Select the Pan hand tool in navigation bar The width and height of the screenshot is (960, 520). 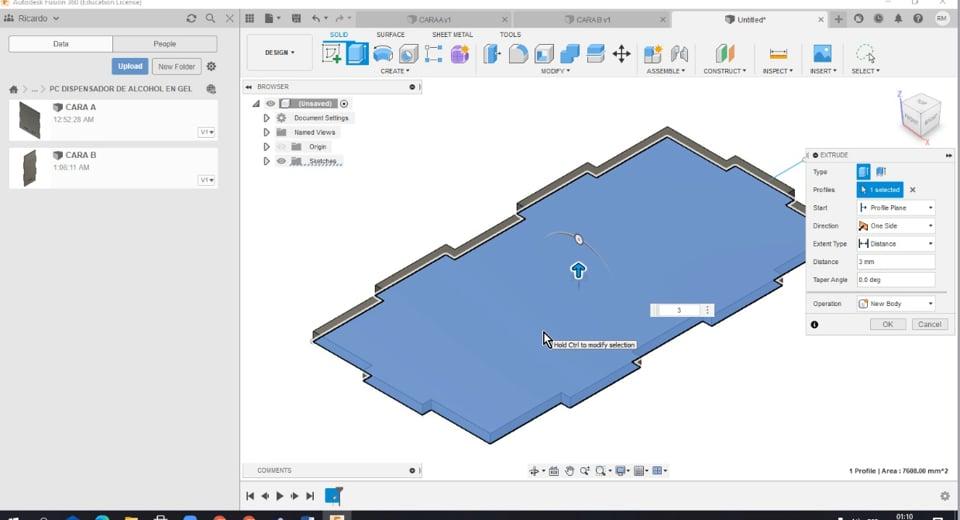[x=569, y=470]
